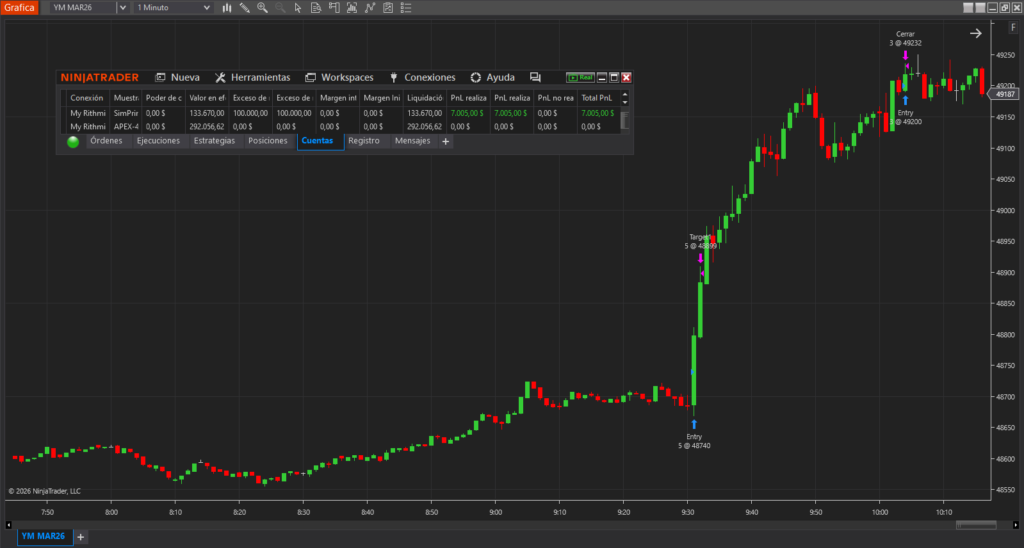The image size is (1024, 548).
Task: Click the arrow to scroll chart to latest bar
Action: 975,33
